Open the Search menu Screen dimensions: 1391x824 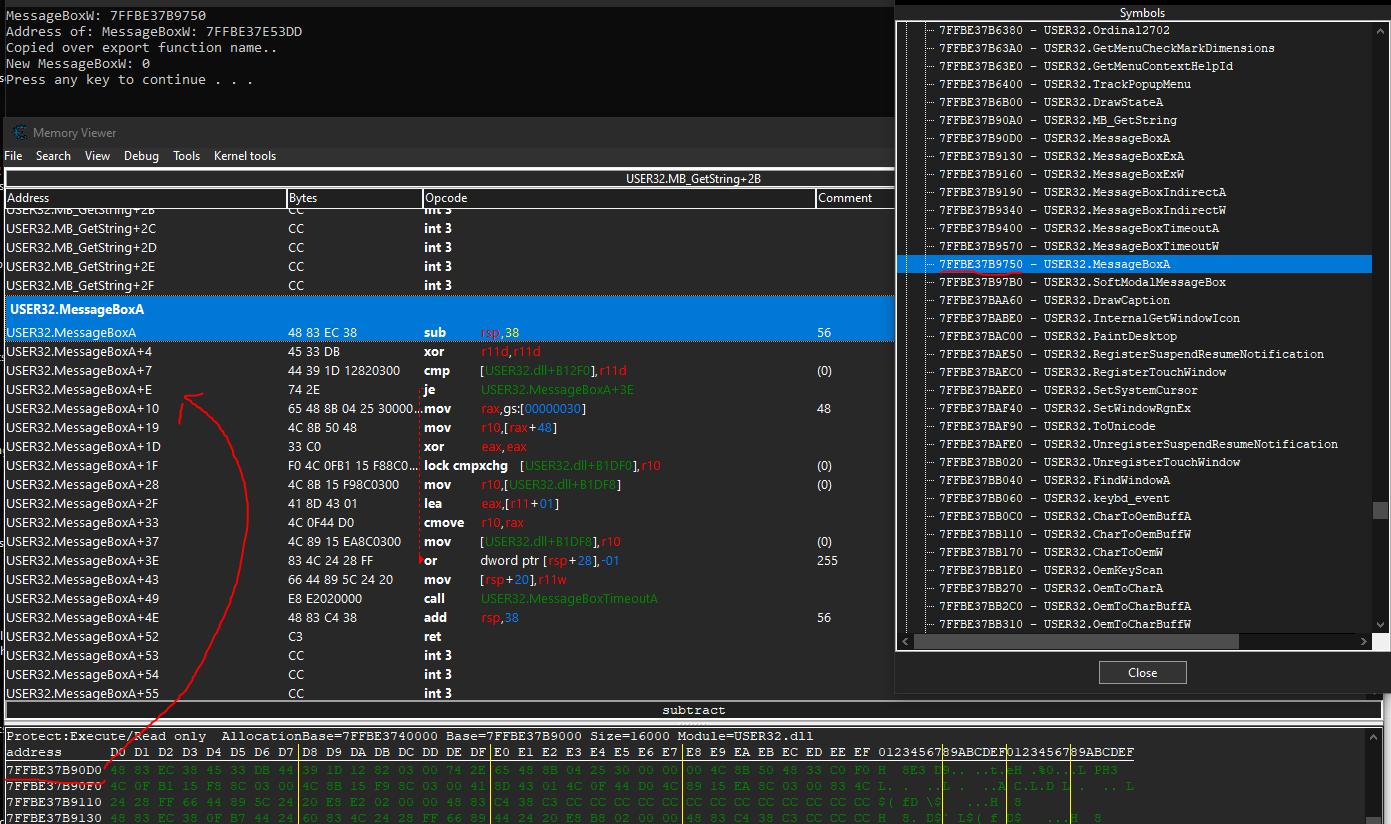tap(53, 156)
